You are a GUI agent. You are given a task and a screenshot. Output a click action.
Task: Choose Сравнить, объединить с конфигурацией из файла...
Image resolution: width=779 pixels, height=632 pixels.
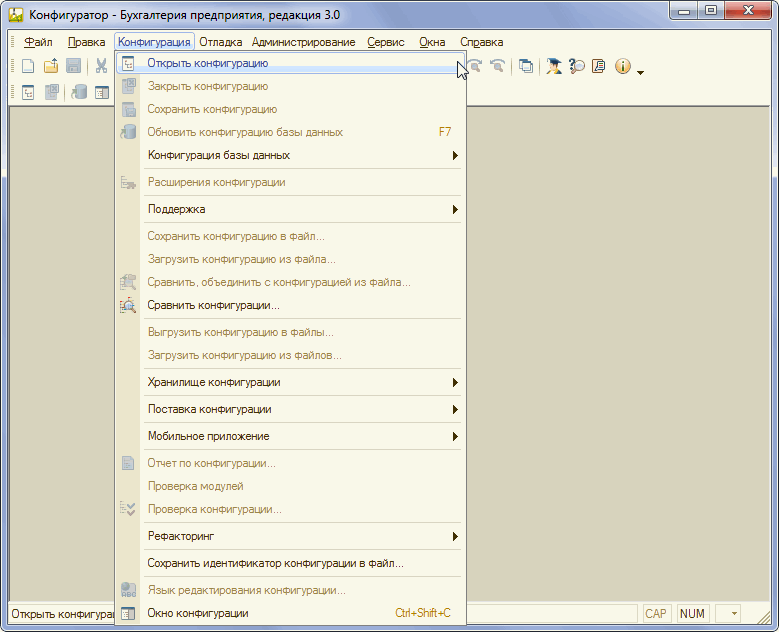(291, 282)
